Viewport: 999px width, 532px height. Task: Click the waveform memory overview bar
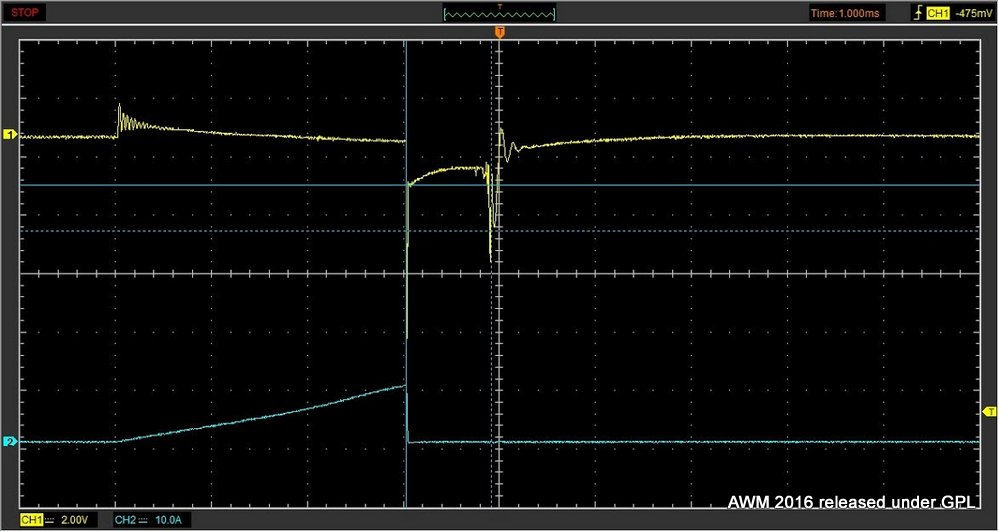pos(499,13)
